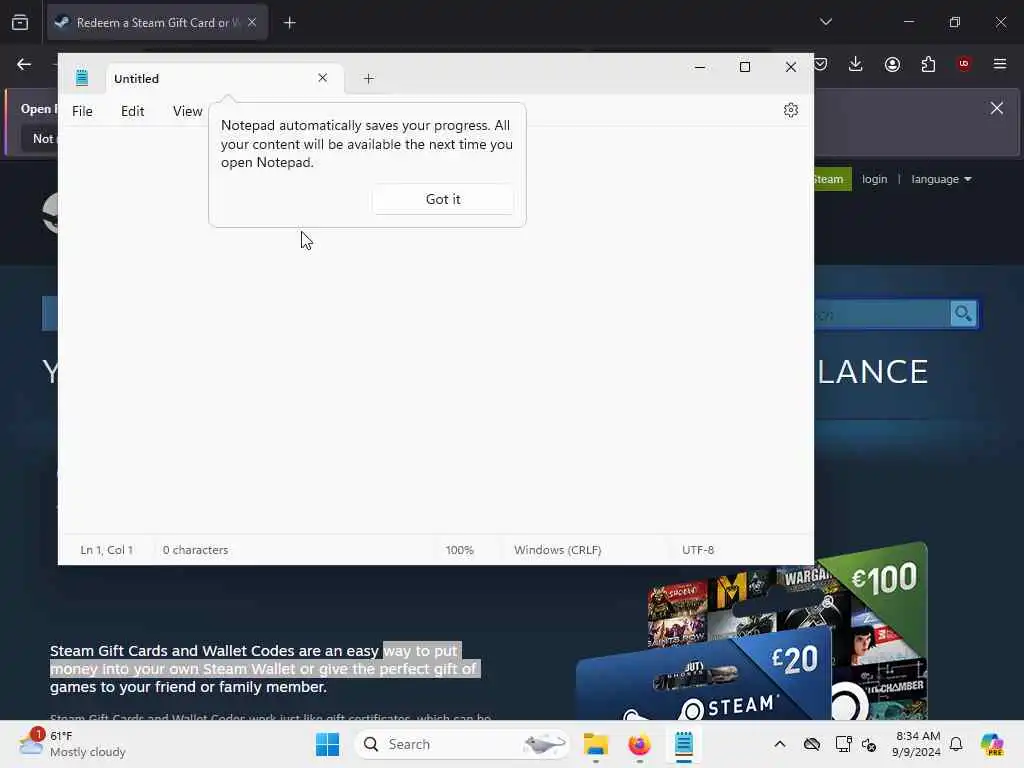This screenshot has width=1024, height=768.
Task: Open Windows Start menu
Action: pos(327,744)
